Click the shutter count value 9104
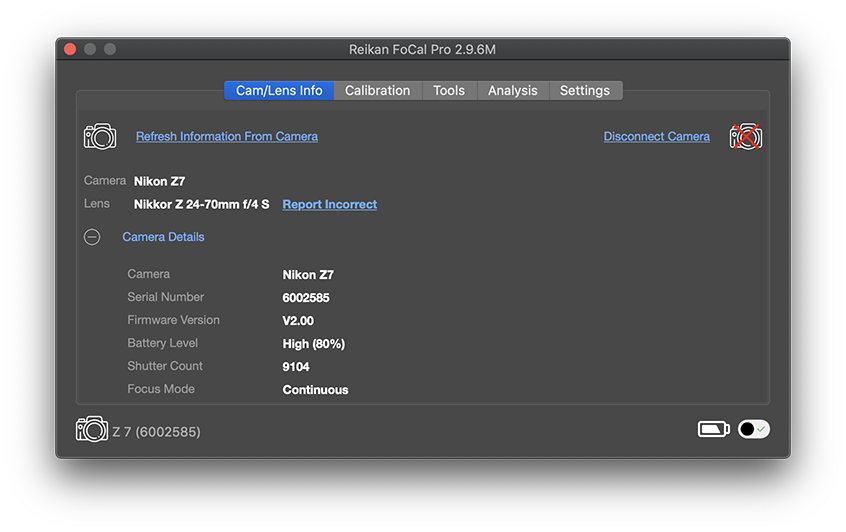Image resolution: width=846 pixels, height=532 pixels. (296, 367)
